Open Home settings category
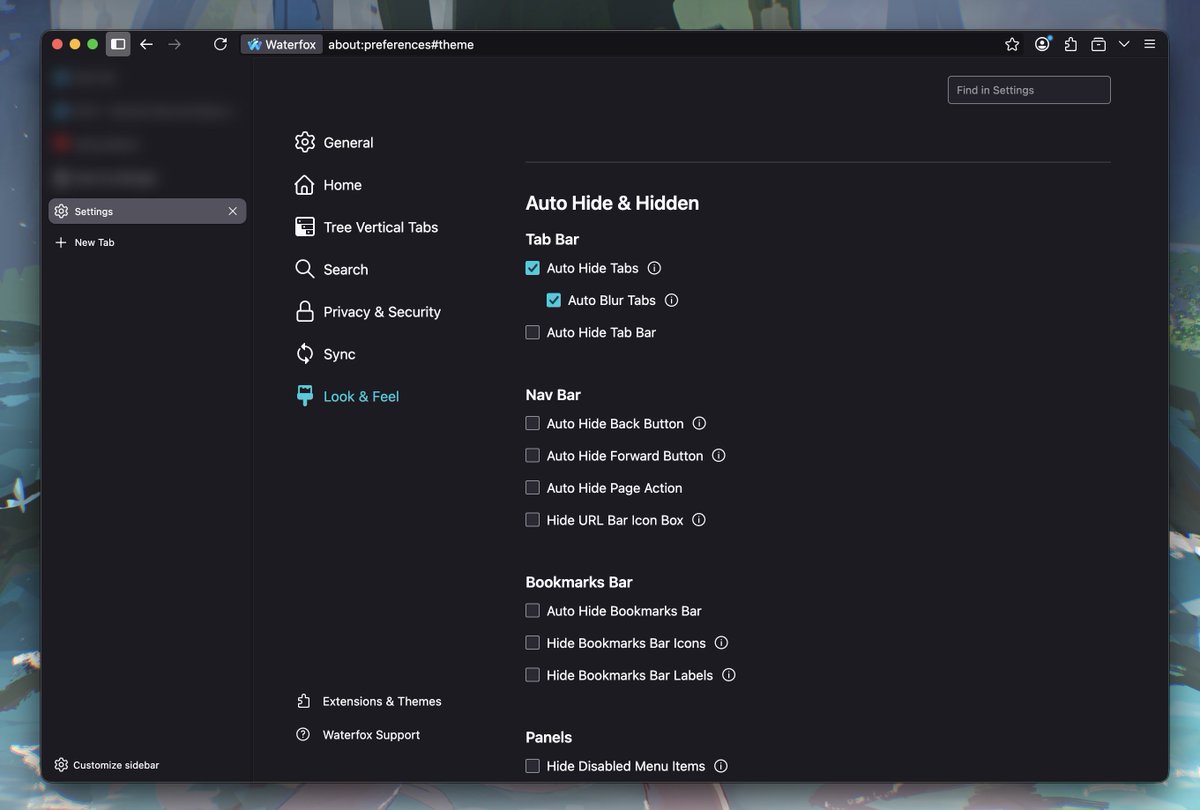Screen dimensions: 1200x810 pos(328,185)
